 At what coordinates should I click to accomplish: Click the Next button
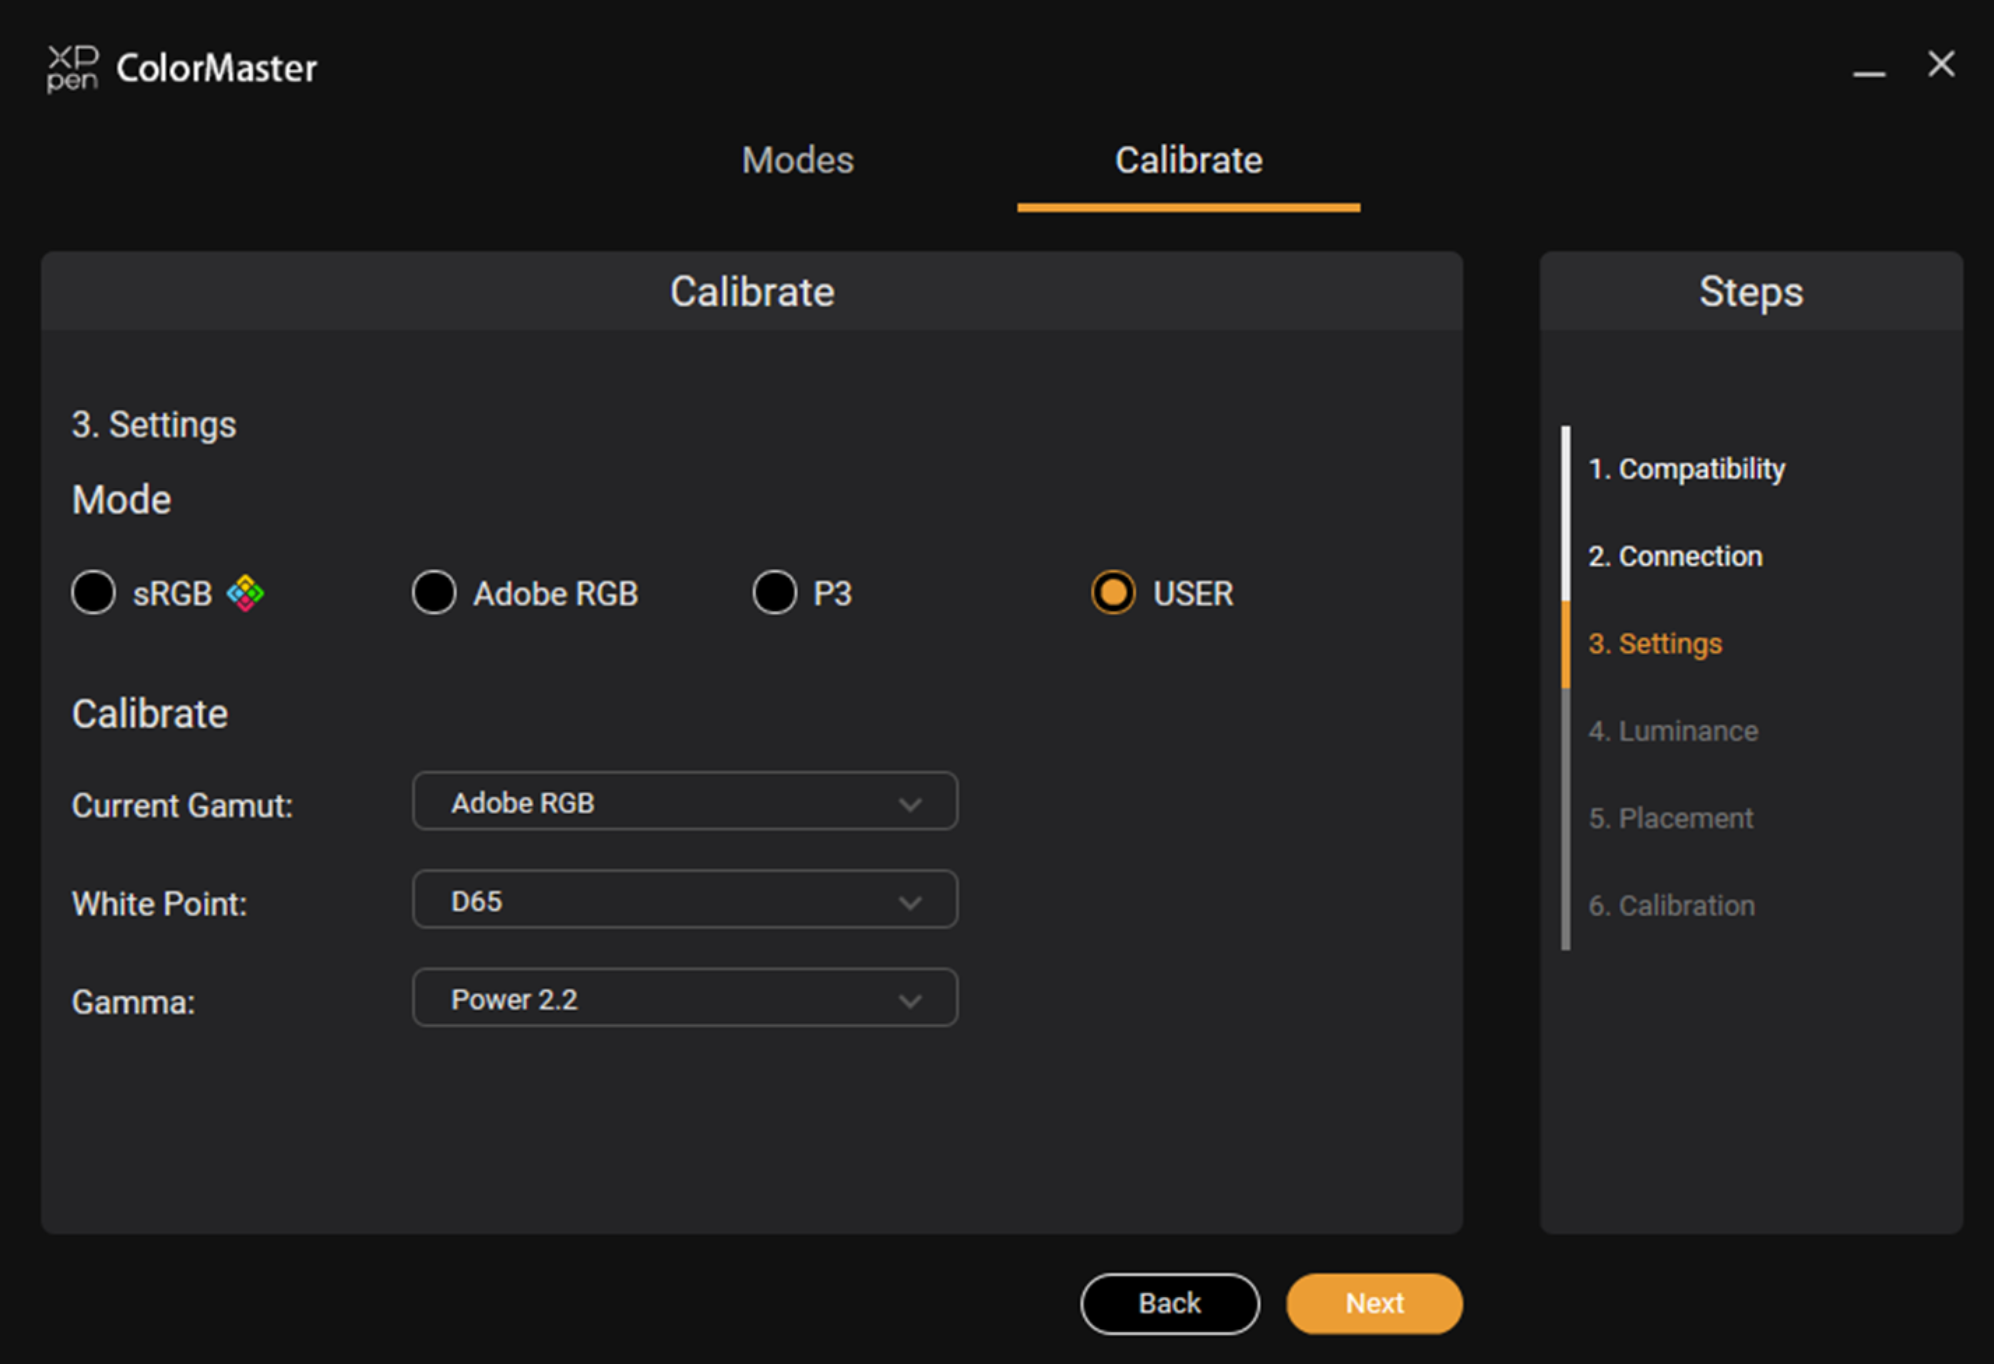1374,1303
